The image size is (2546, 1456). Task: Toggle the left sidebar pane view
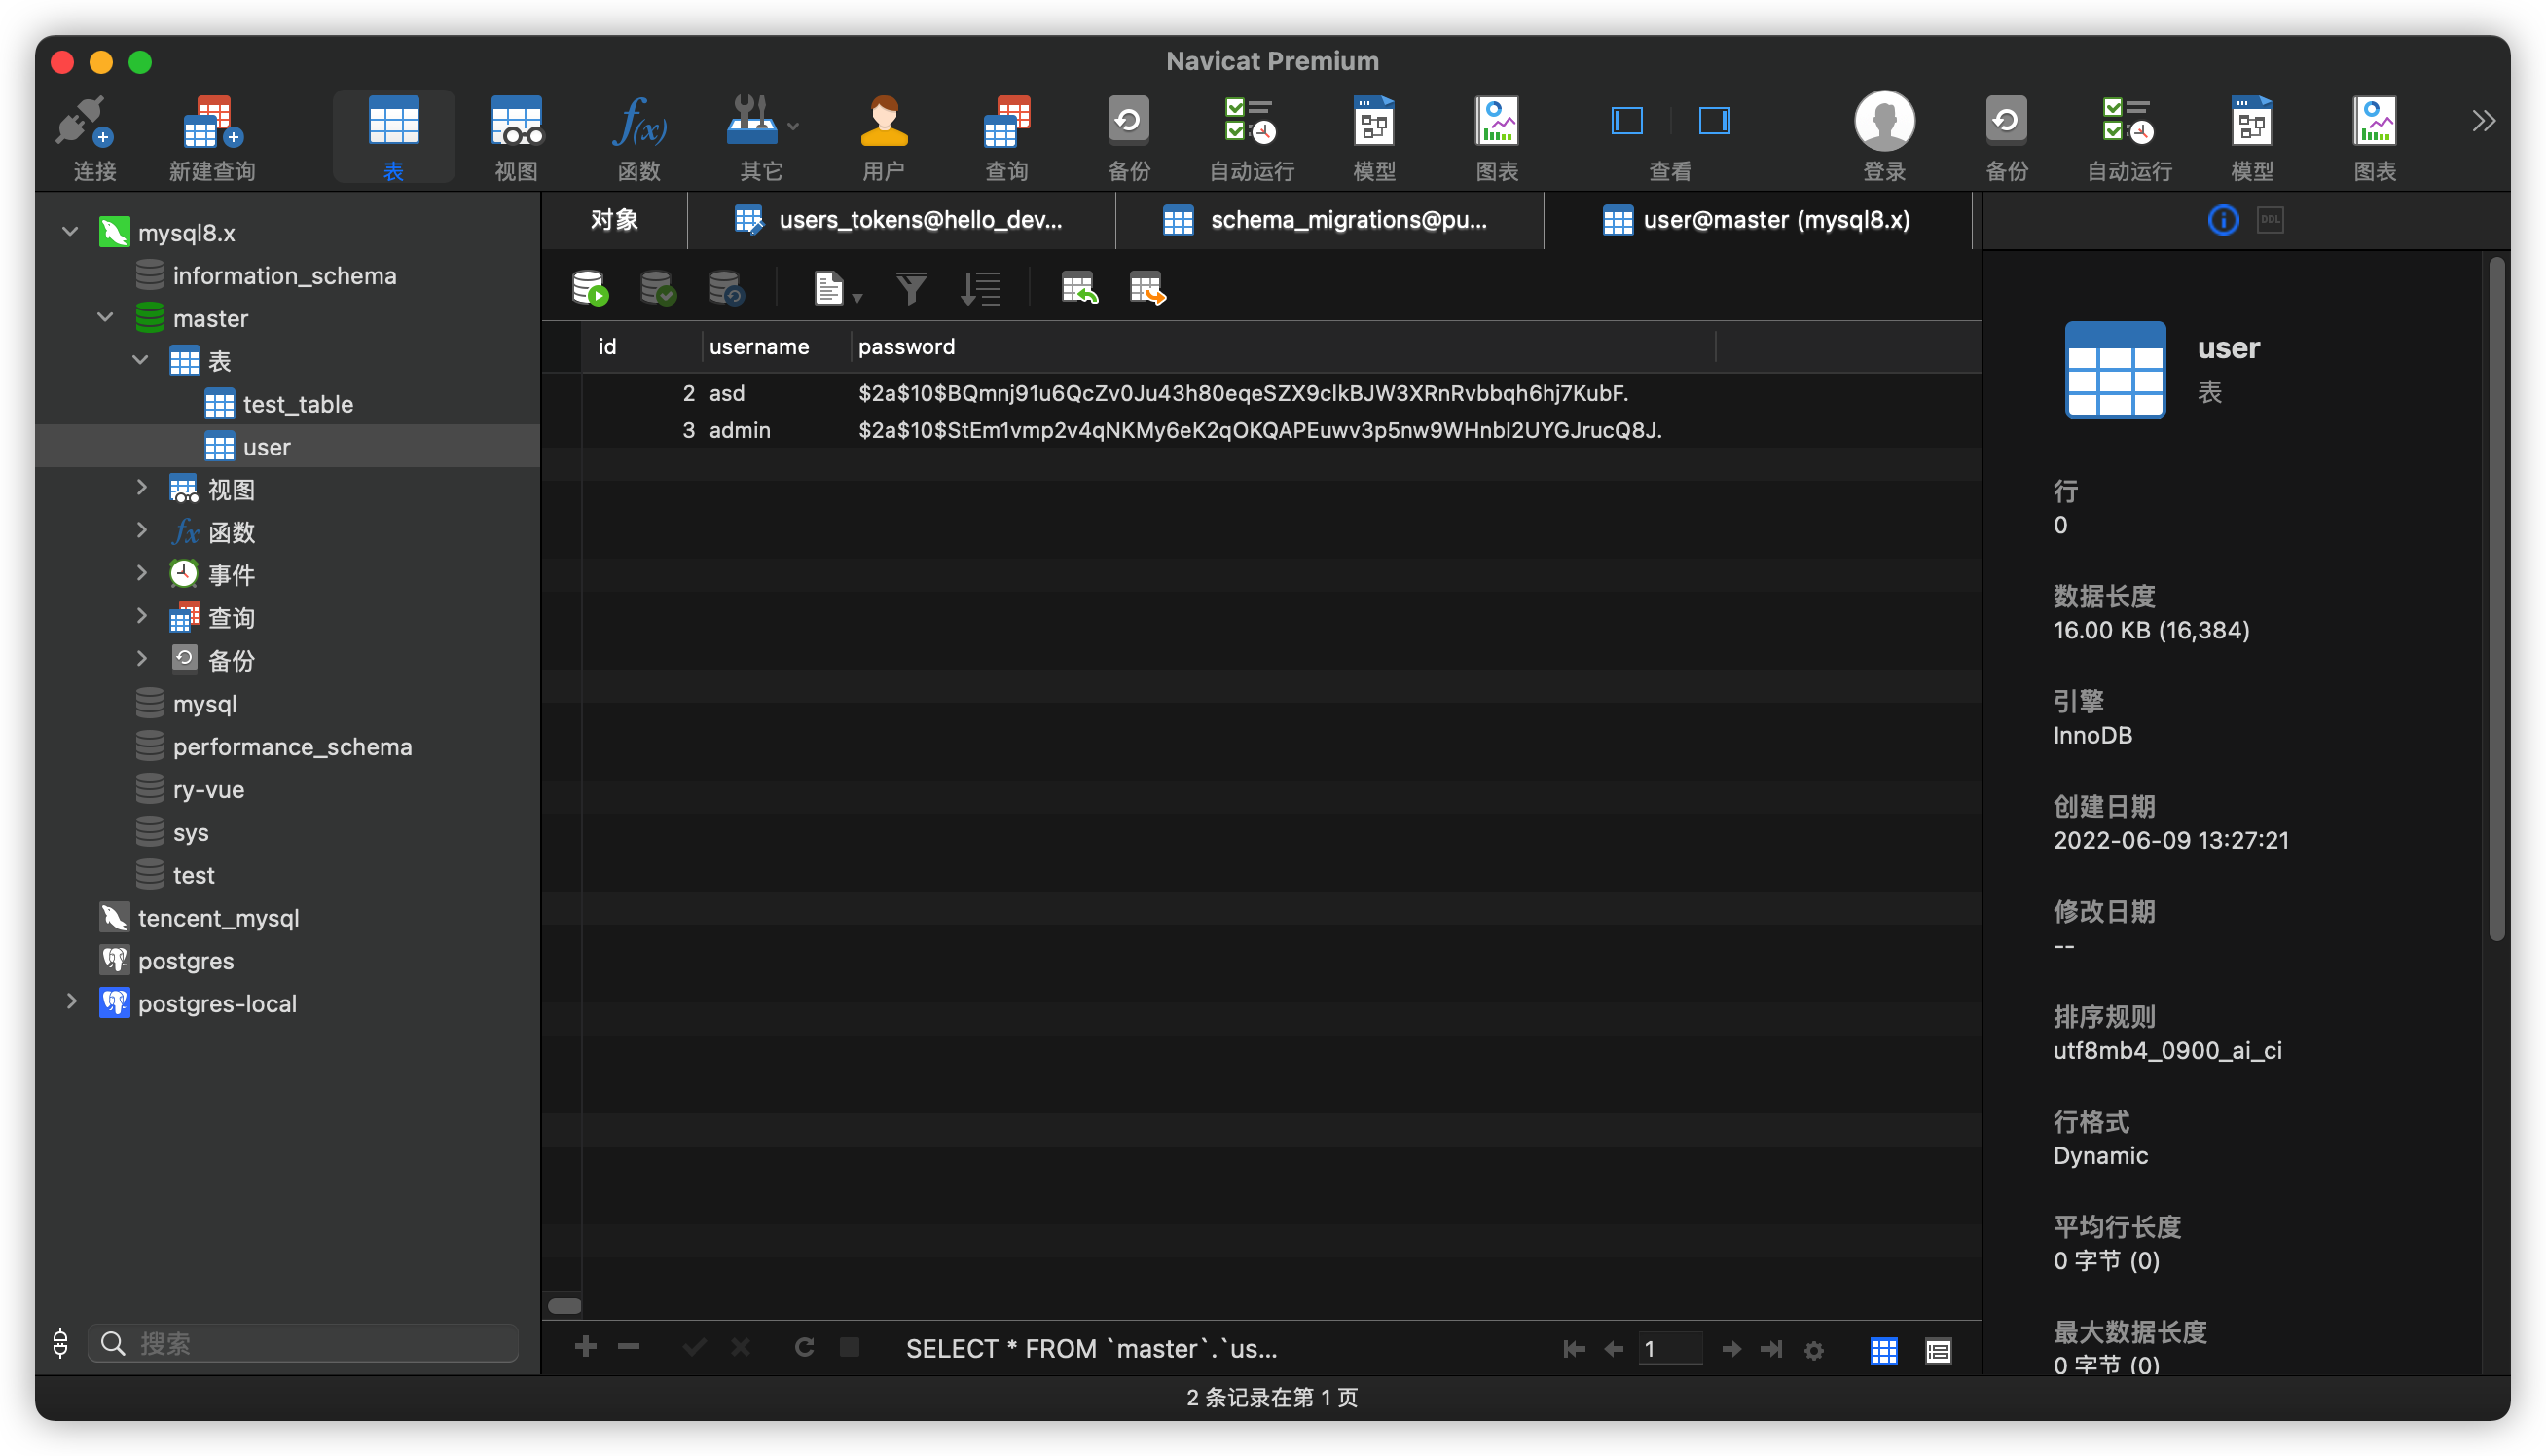tap(1627, 121)
